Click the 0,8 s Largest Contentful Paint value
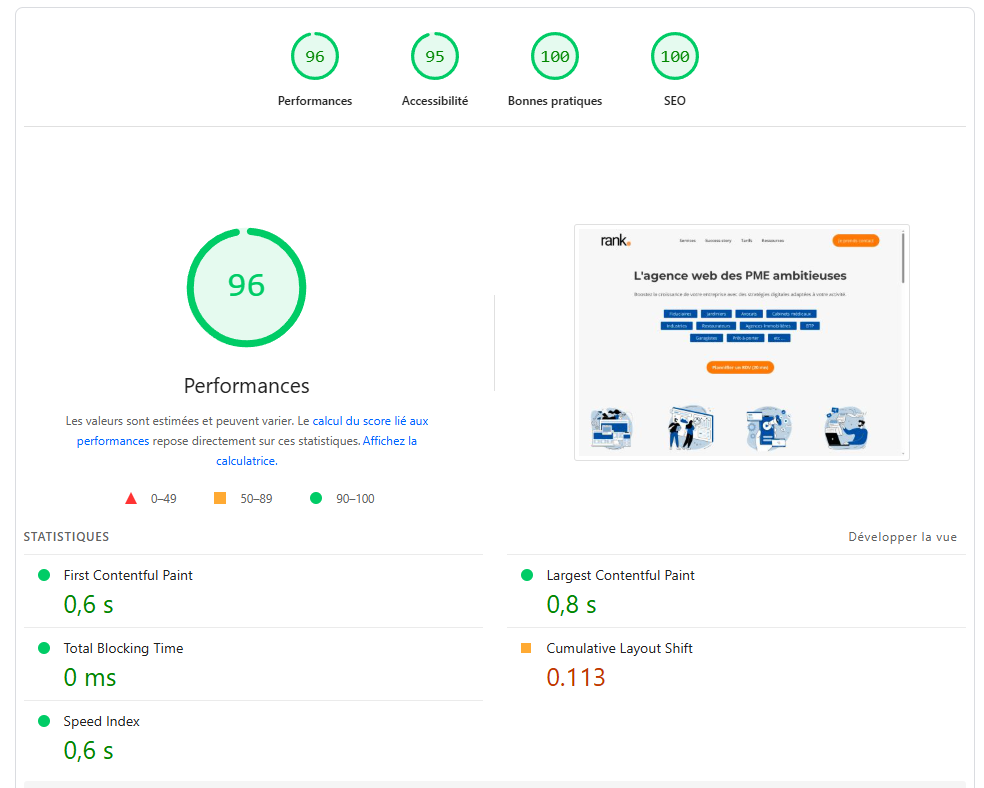Screen dimensions: 984x788 pos(571,605)
